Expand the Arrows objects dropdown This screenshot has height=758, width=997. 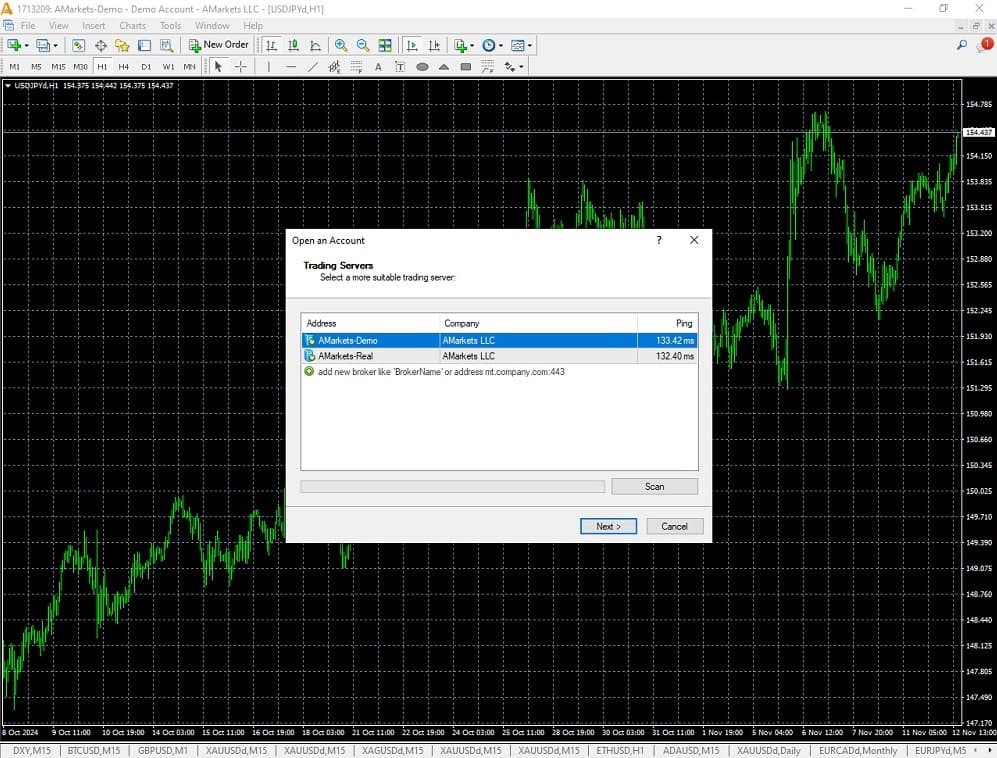tap(521, 67)
